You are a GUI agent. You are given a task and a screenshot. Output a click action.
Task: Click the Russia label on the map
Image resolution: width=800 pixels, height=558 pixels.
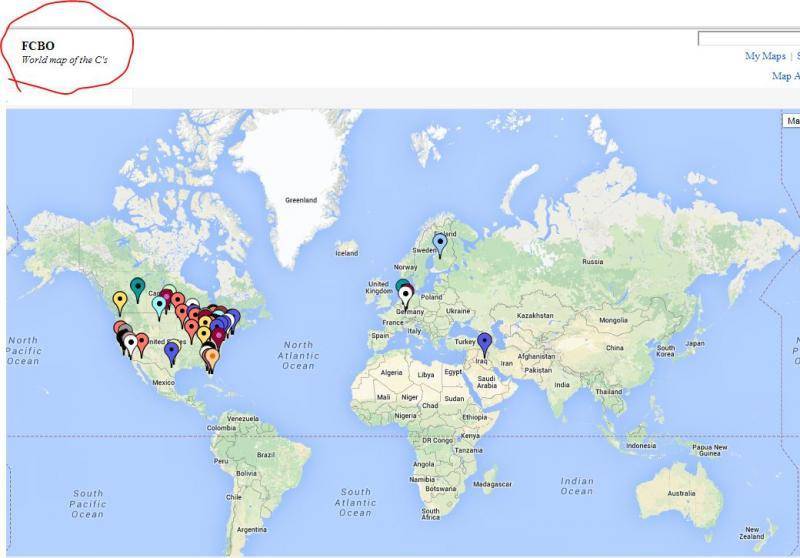coord(594,262)
